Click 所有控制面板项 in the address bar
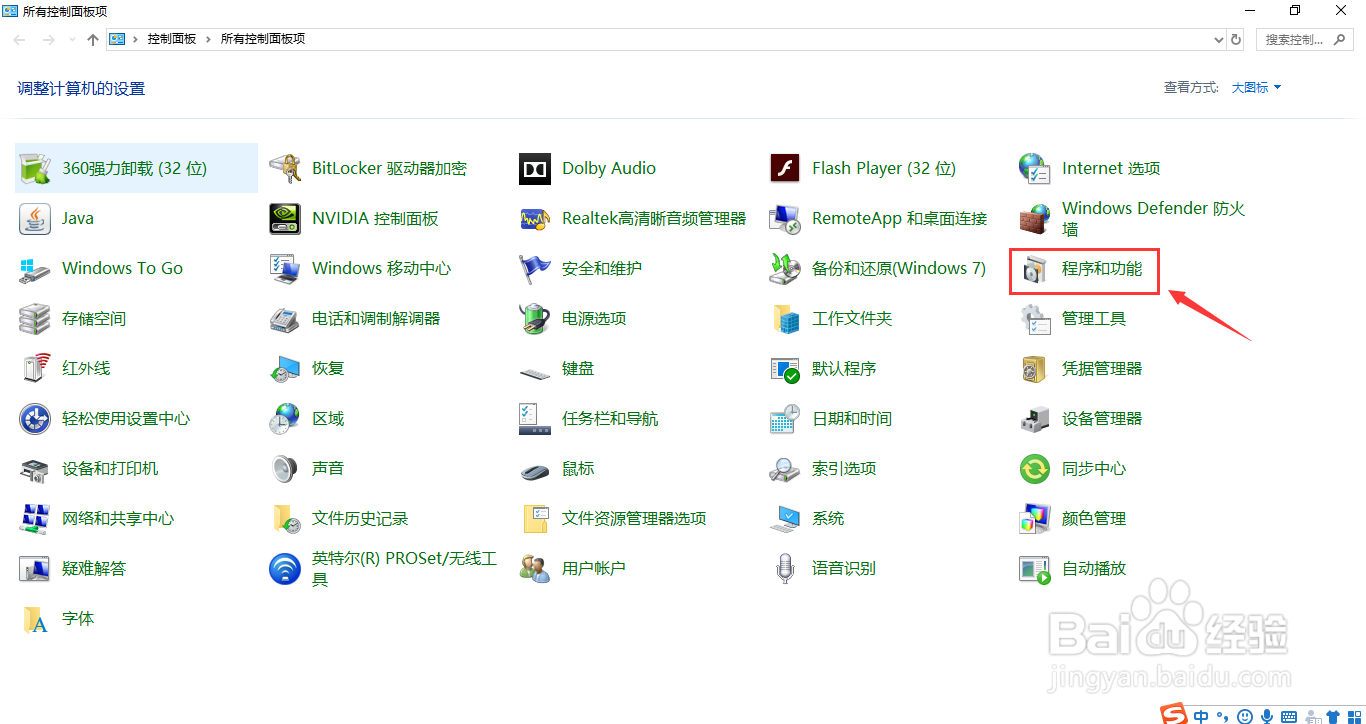The height and width of the screenshot is (724, 1366). click(x=262, y=39)
